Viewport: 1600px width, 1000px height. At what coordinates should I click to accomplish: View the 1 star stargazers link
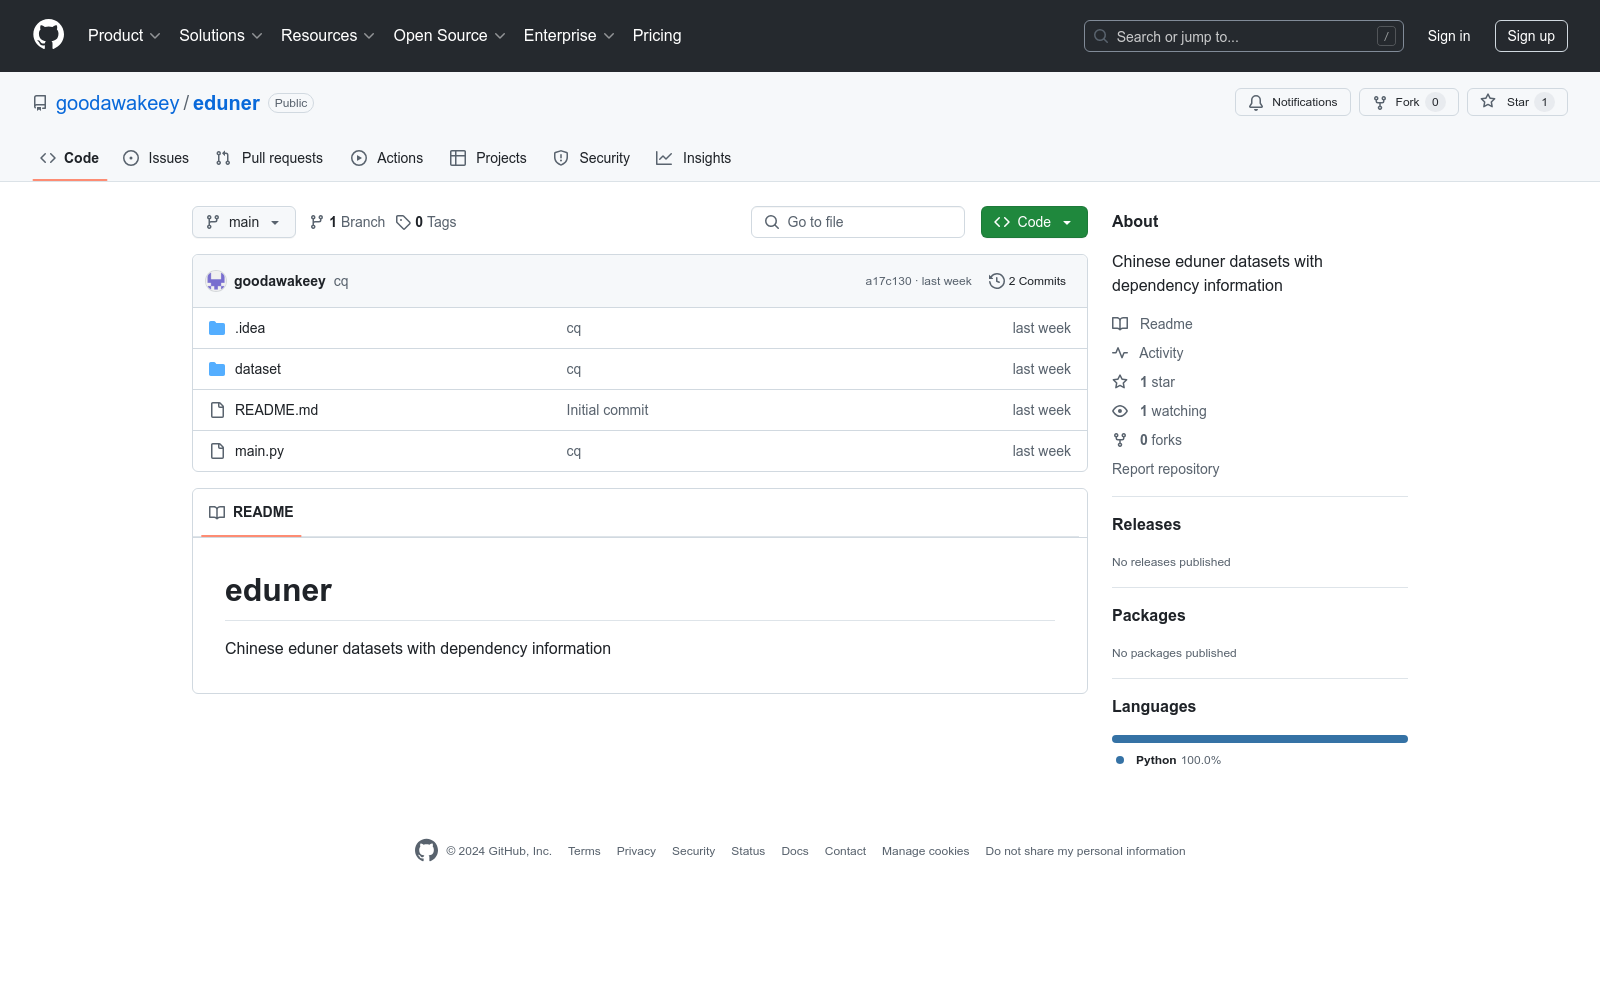1144,382
